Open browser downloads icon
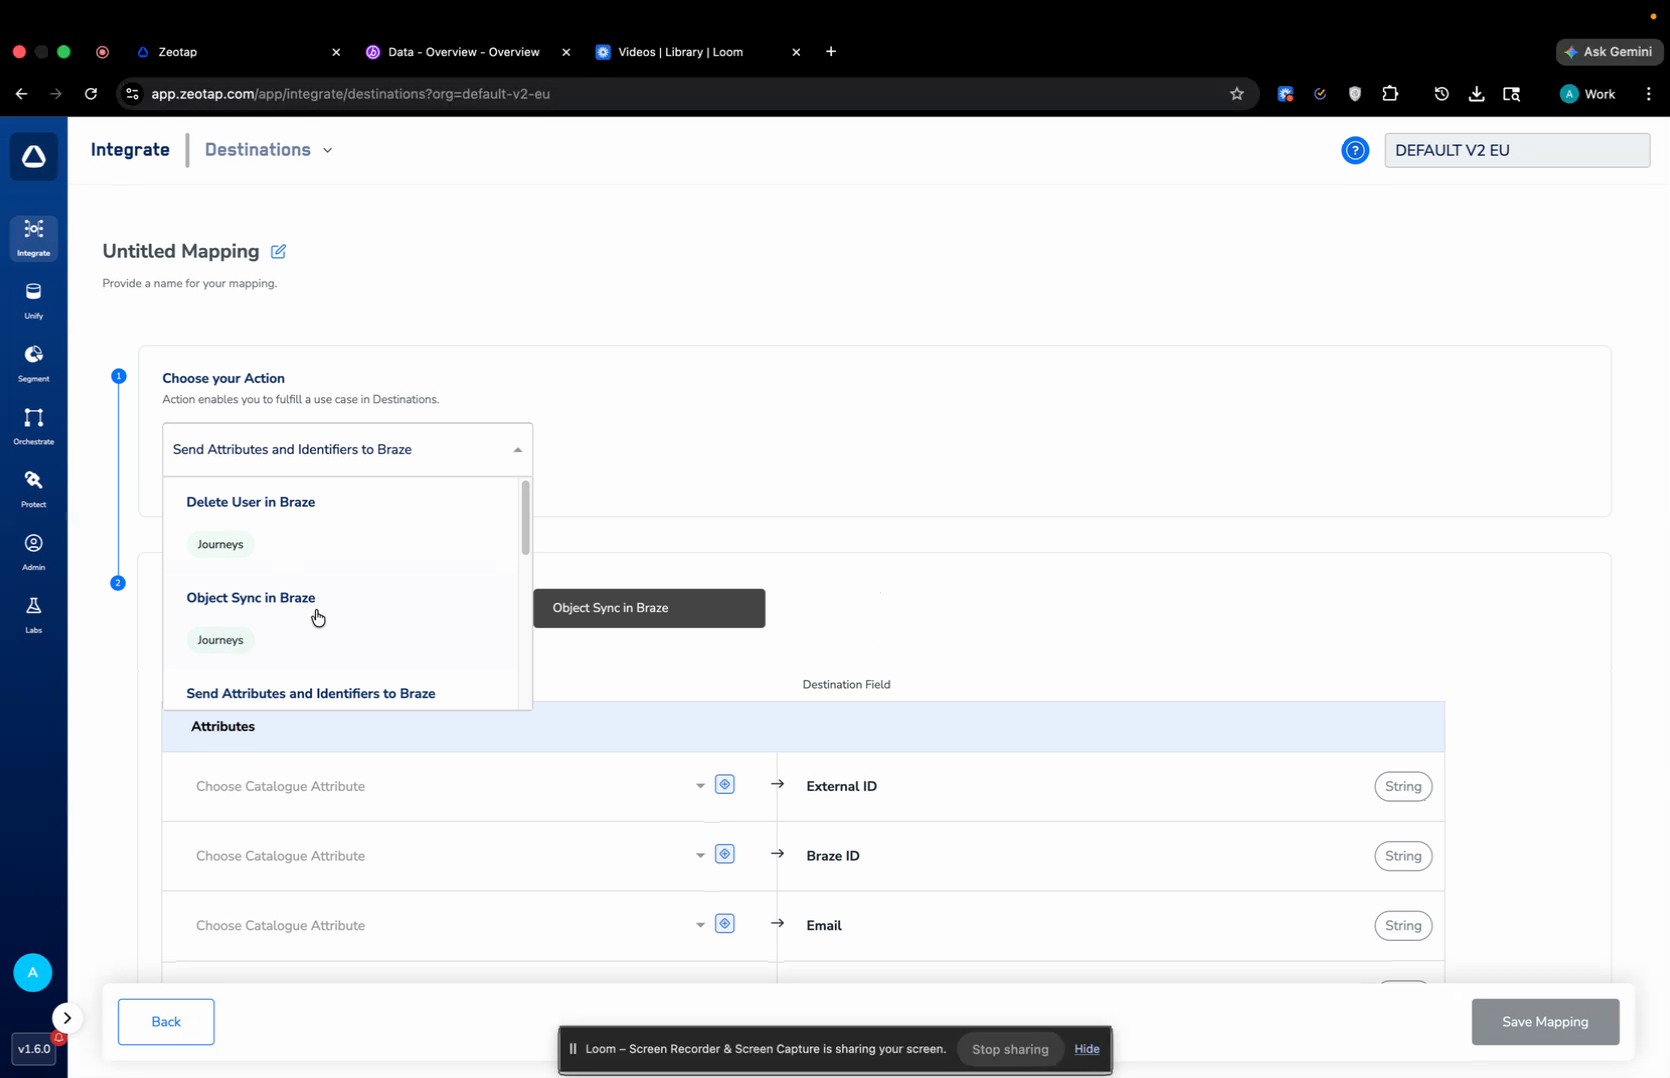 point(1476,94)
